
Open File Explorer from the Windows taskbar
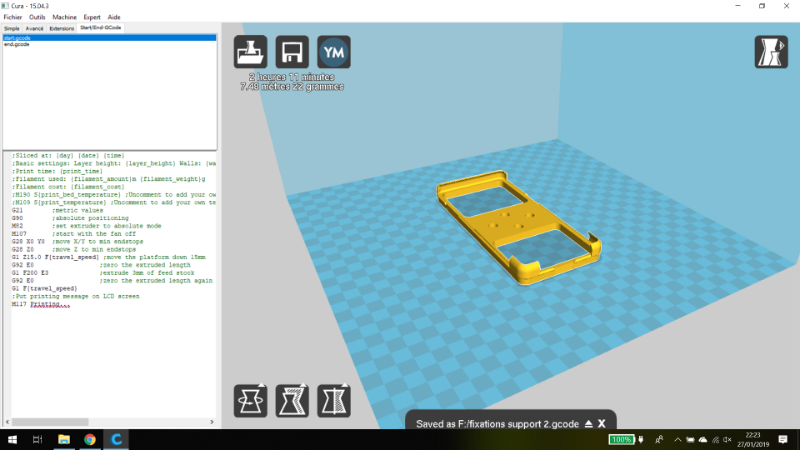(63, 439)
